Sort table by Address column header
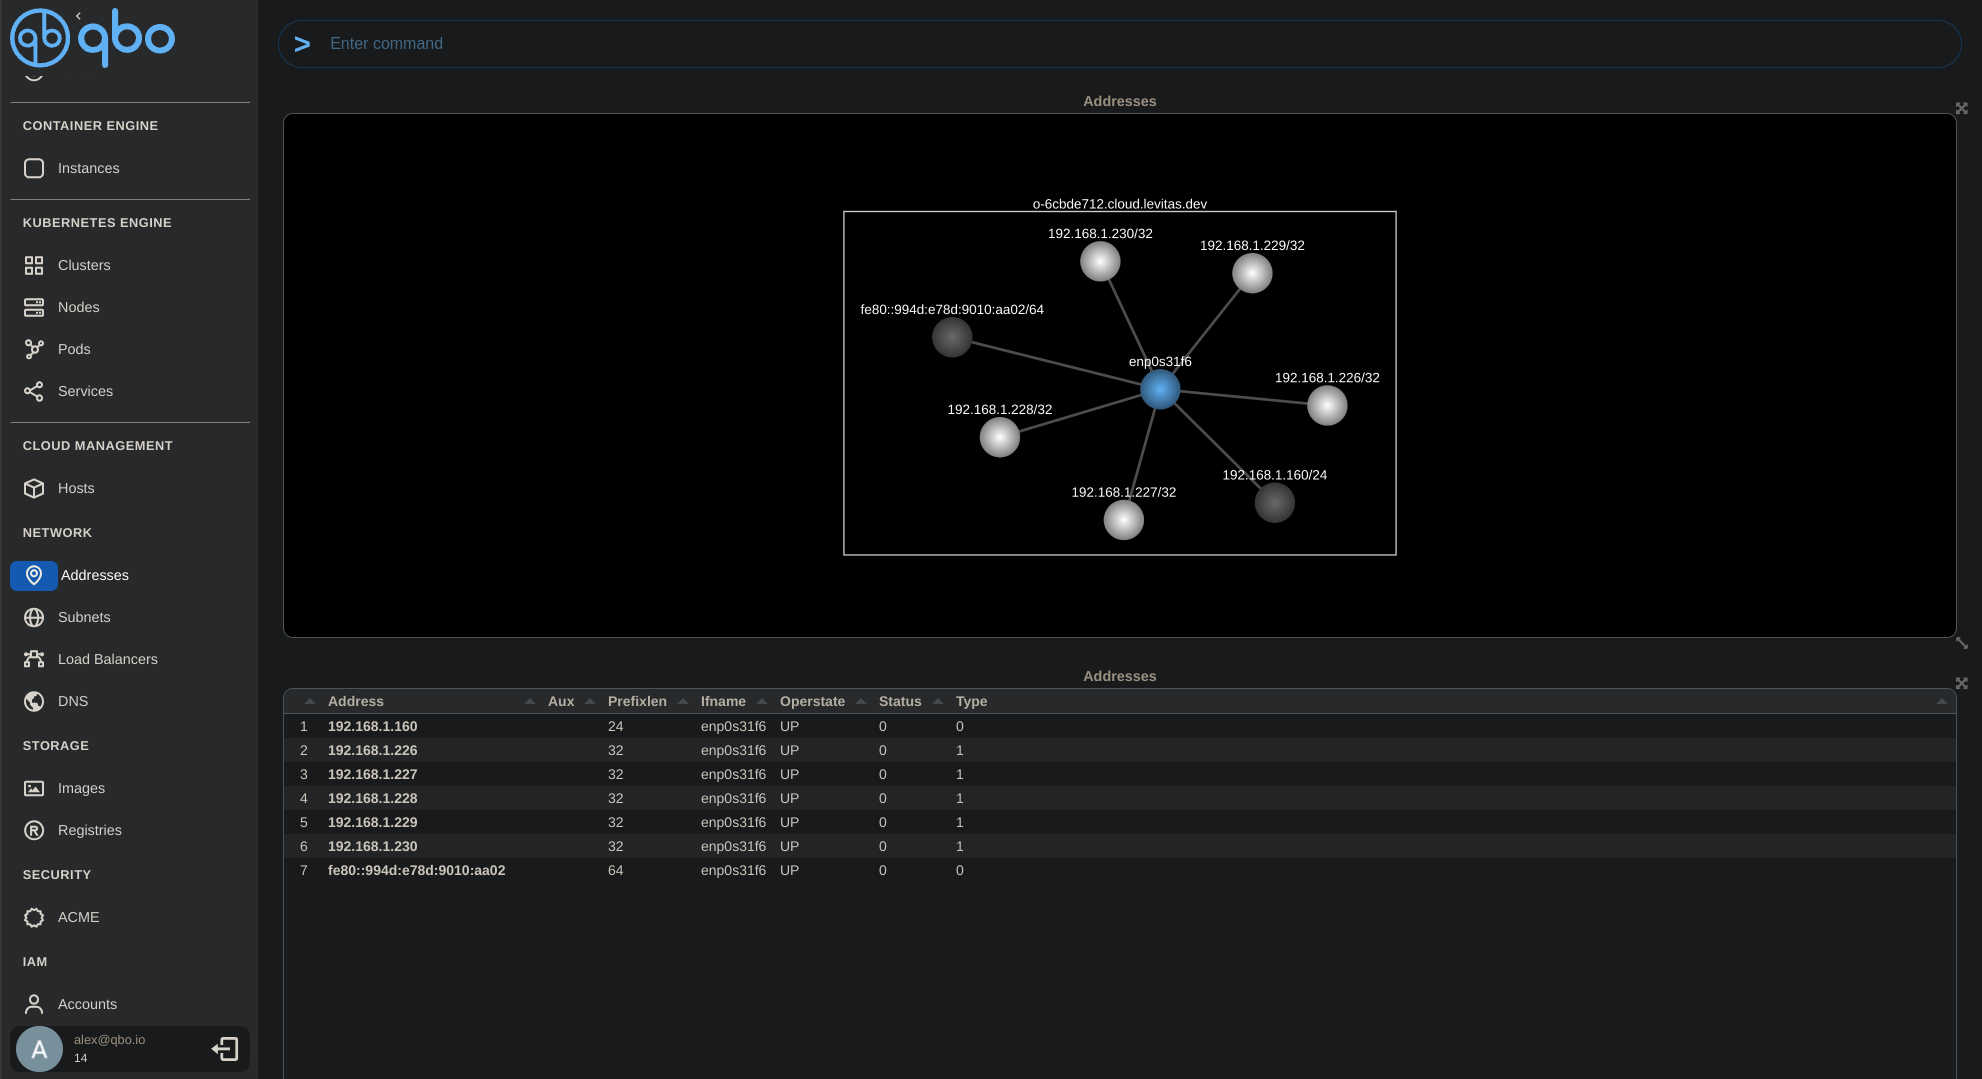Image resolution: width=1982 pixels, height=1079 pixels. point(356,701)
